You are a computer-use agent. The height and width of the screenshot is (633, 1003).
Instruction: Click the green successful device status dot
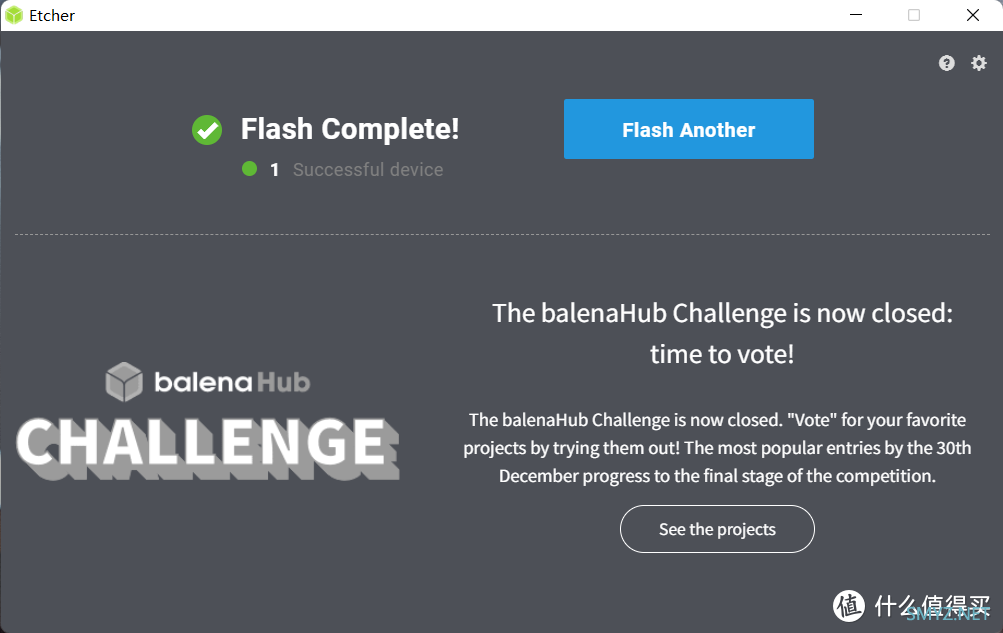(249, 169)
